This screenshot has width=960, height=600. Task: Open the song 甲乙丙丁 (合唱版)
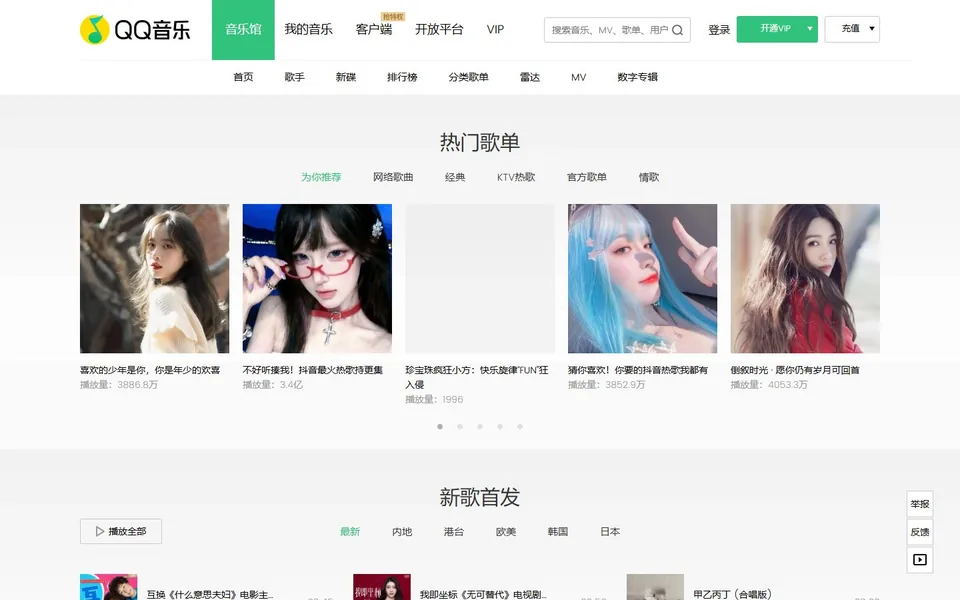tap(732, 594)
